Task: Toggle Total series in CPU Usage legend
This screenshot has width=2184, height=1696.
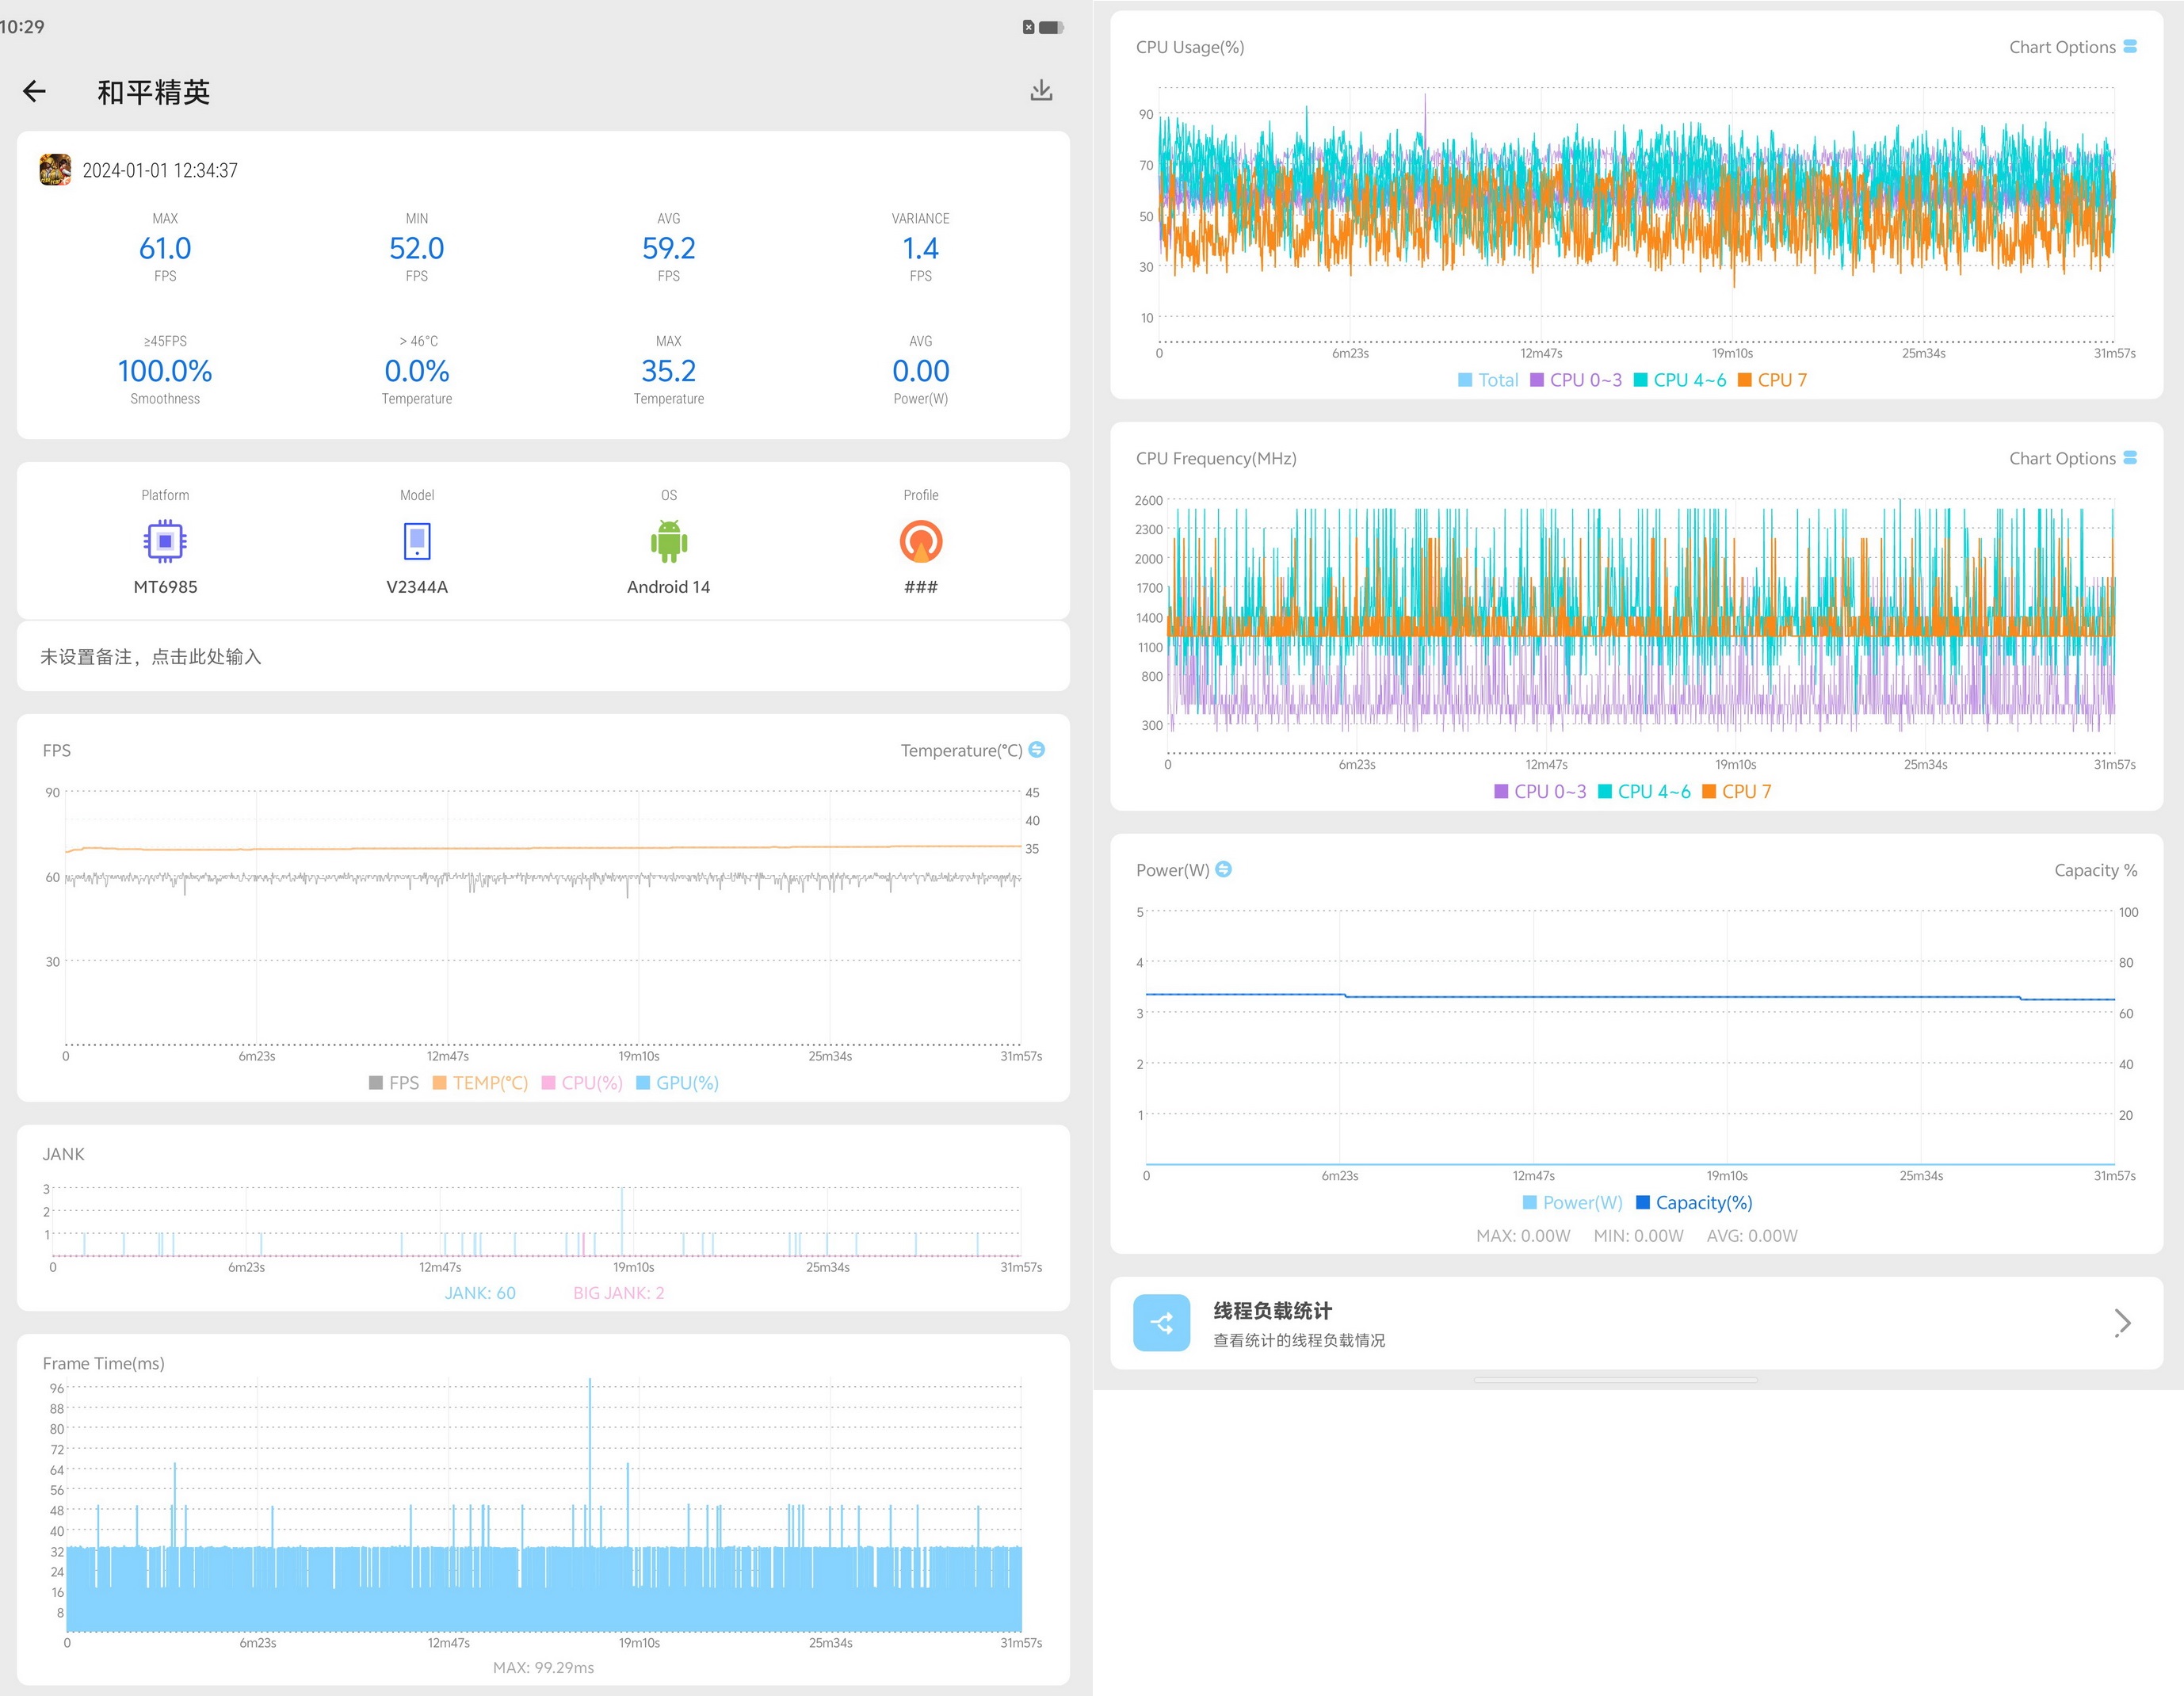Action: click(1488, 380)
